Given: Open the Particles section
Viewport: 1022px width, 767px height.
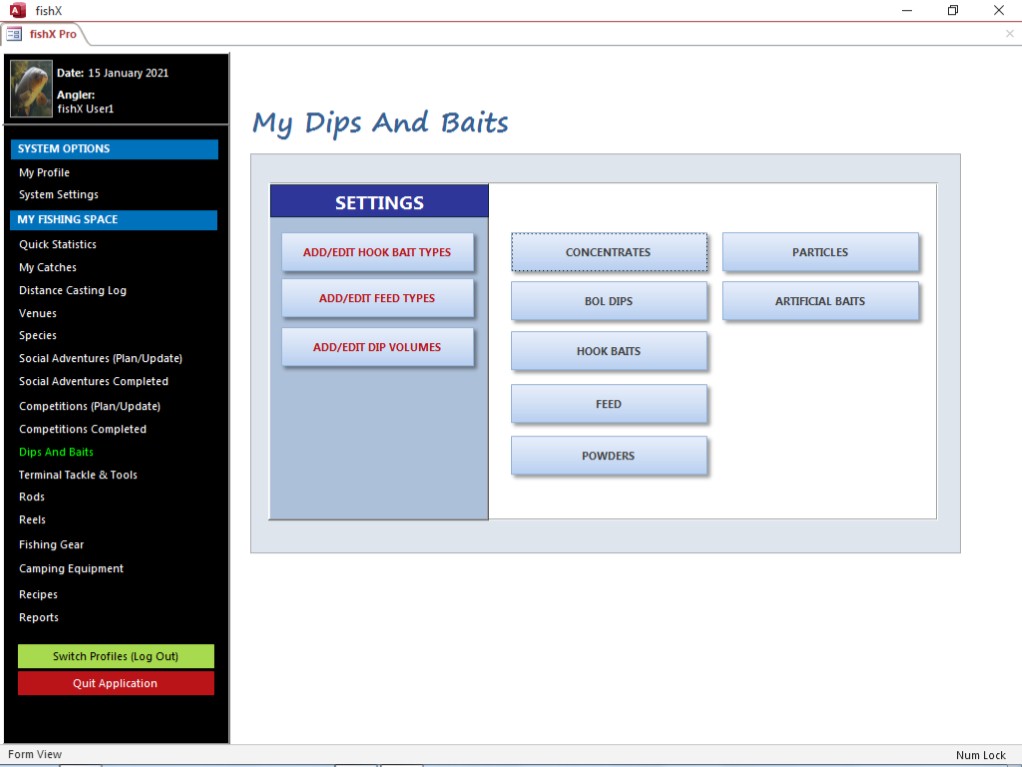Looking at the screenshot, I should click(x=819, y=252).
